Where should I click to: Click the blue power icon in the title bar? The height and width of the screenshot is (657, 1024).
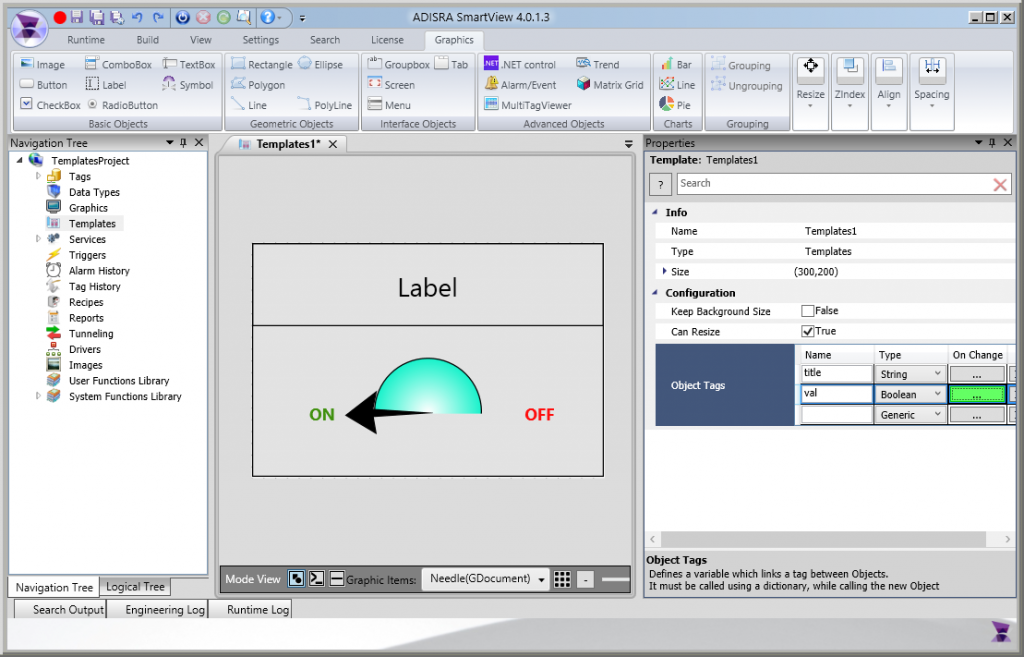(182, 18)
